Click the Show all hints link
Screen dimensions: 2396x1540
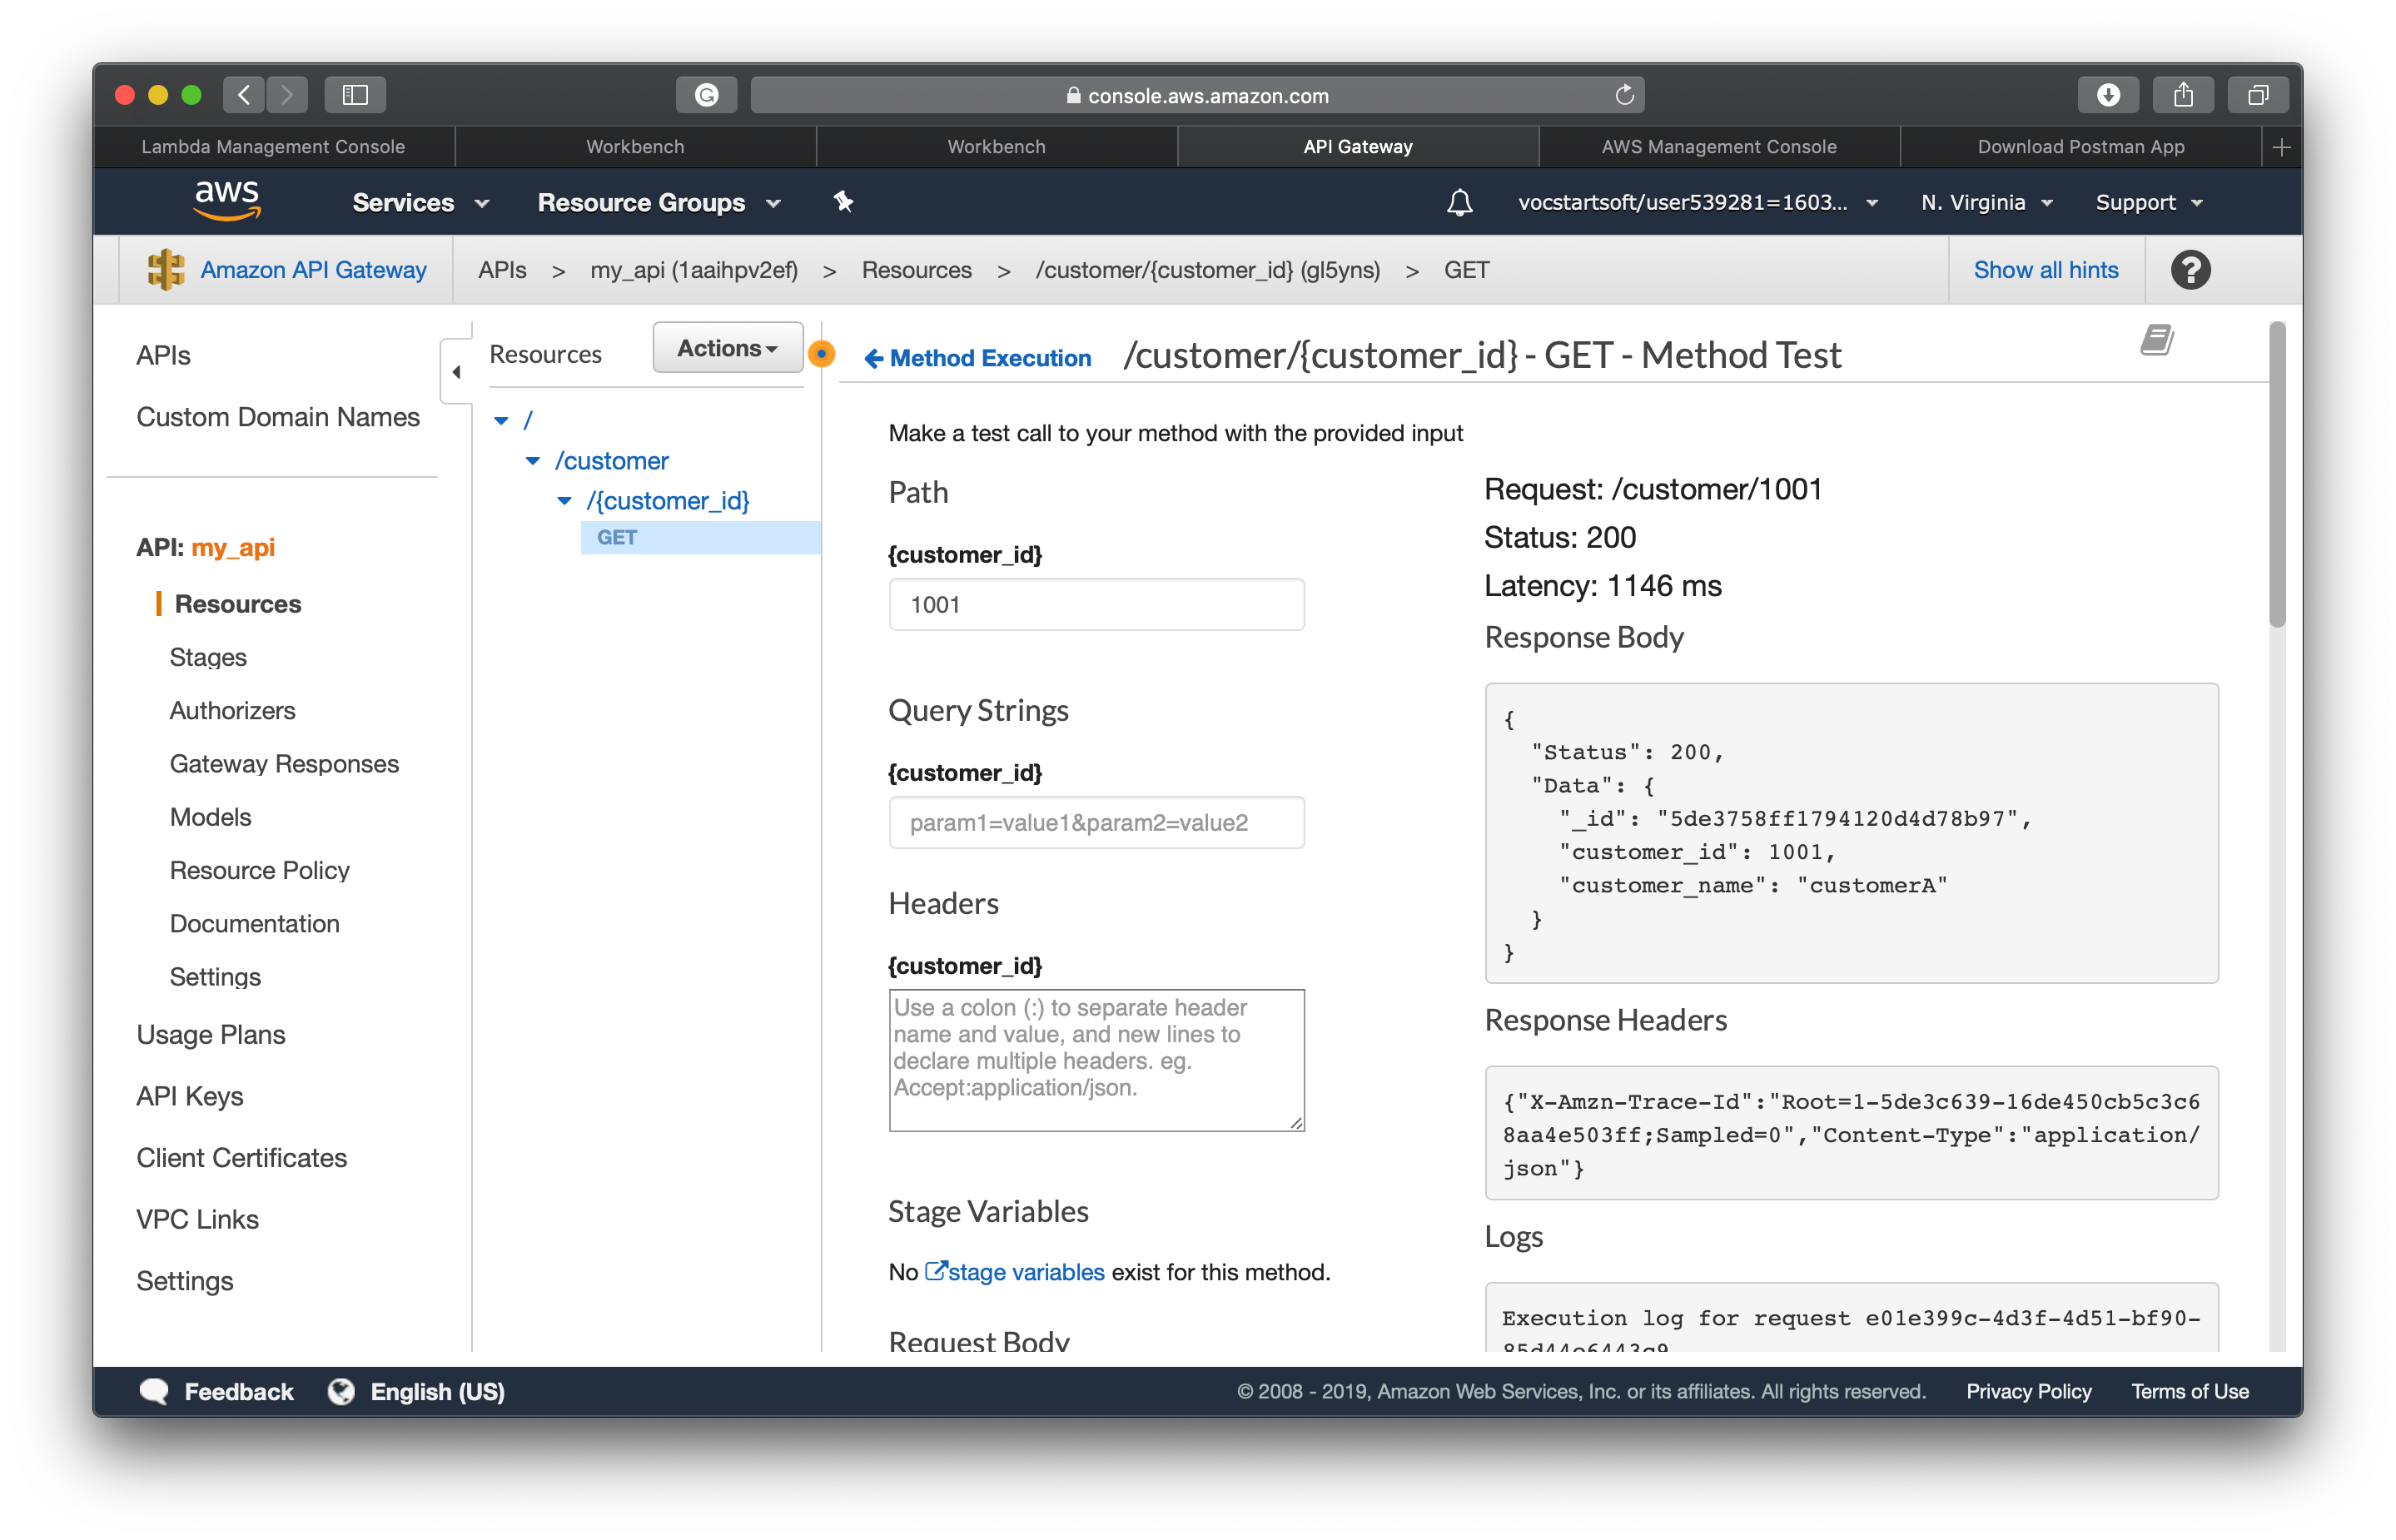pos(2046,269)
